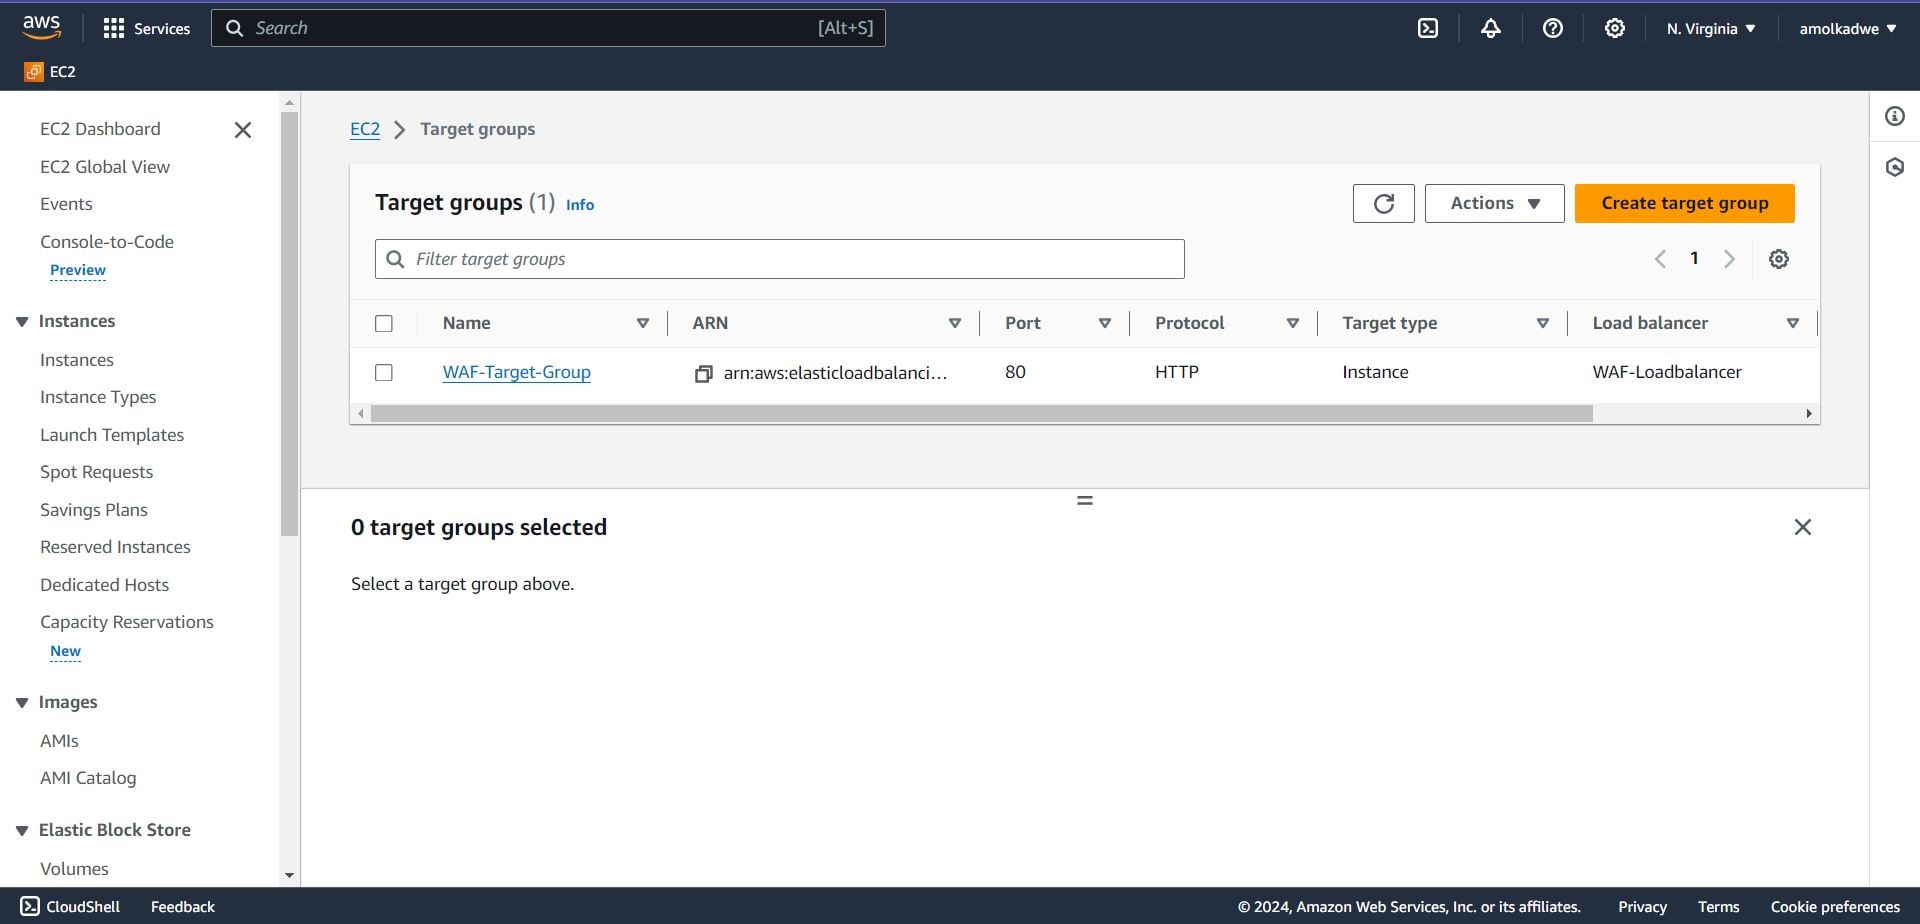Open table preferences gear icon
1920x924 pixels.
click(1778, 259)
